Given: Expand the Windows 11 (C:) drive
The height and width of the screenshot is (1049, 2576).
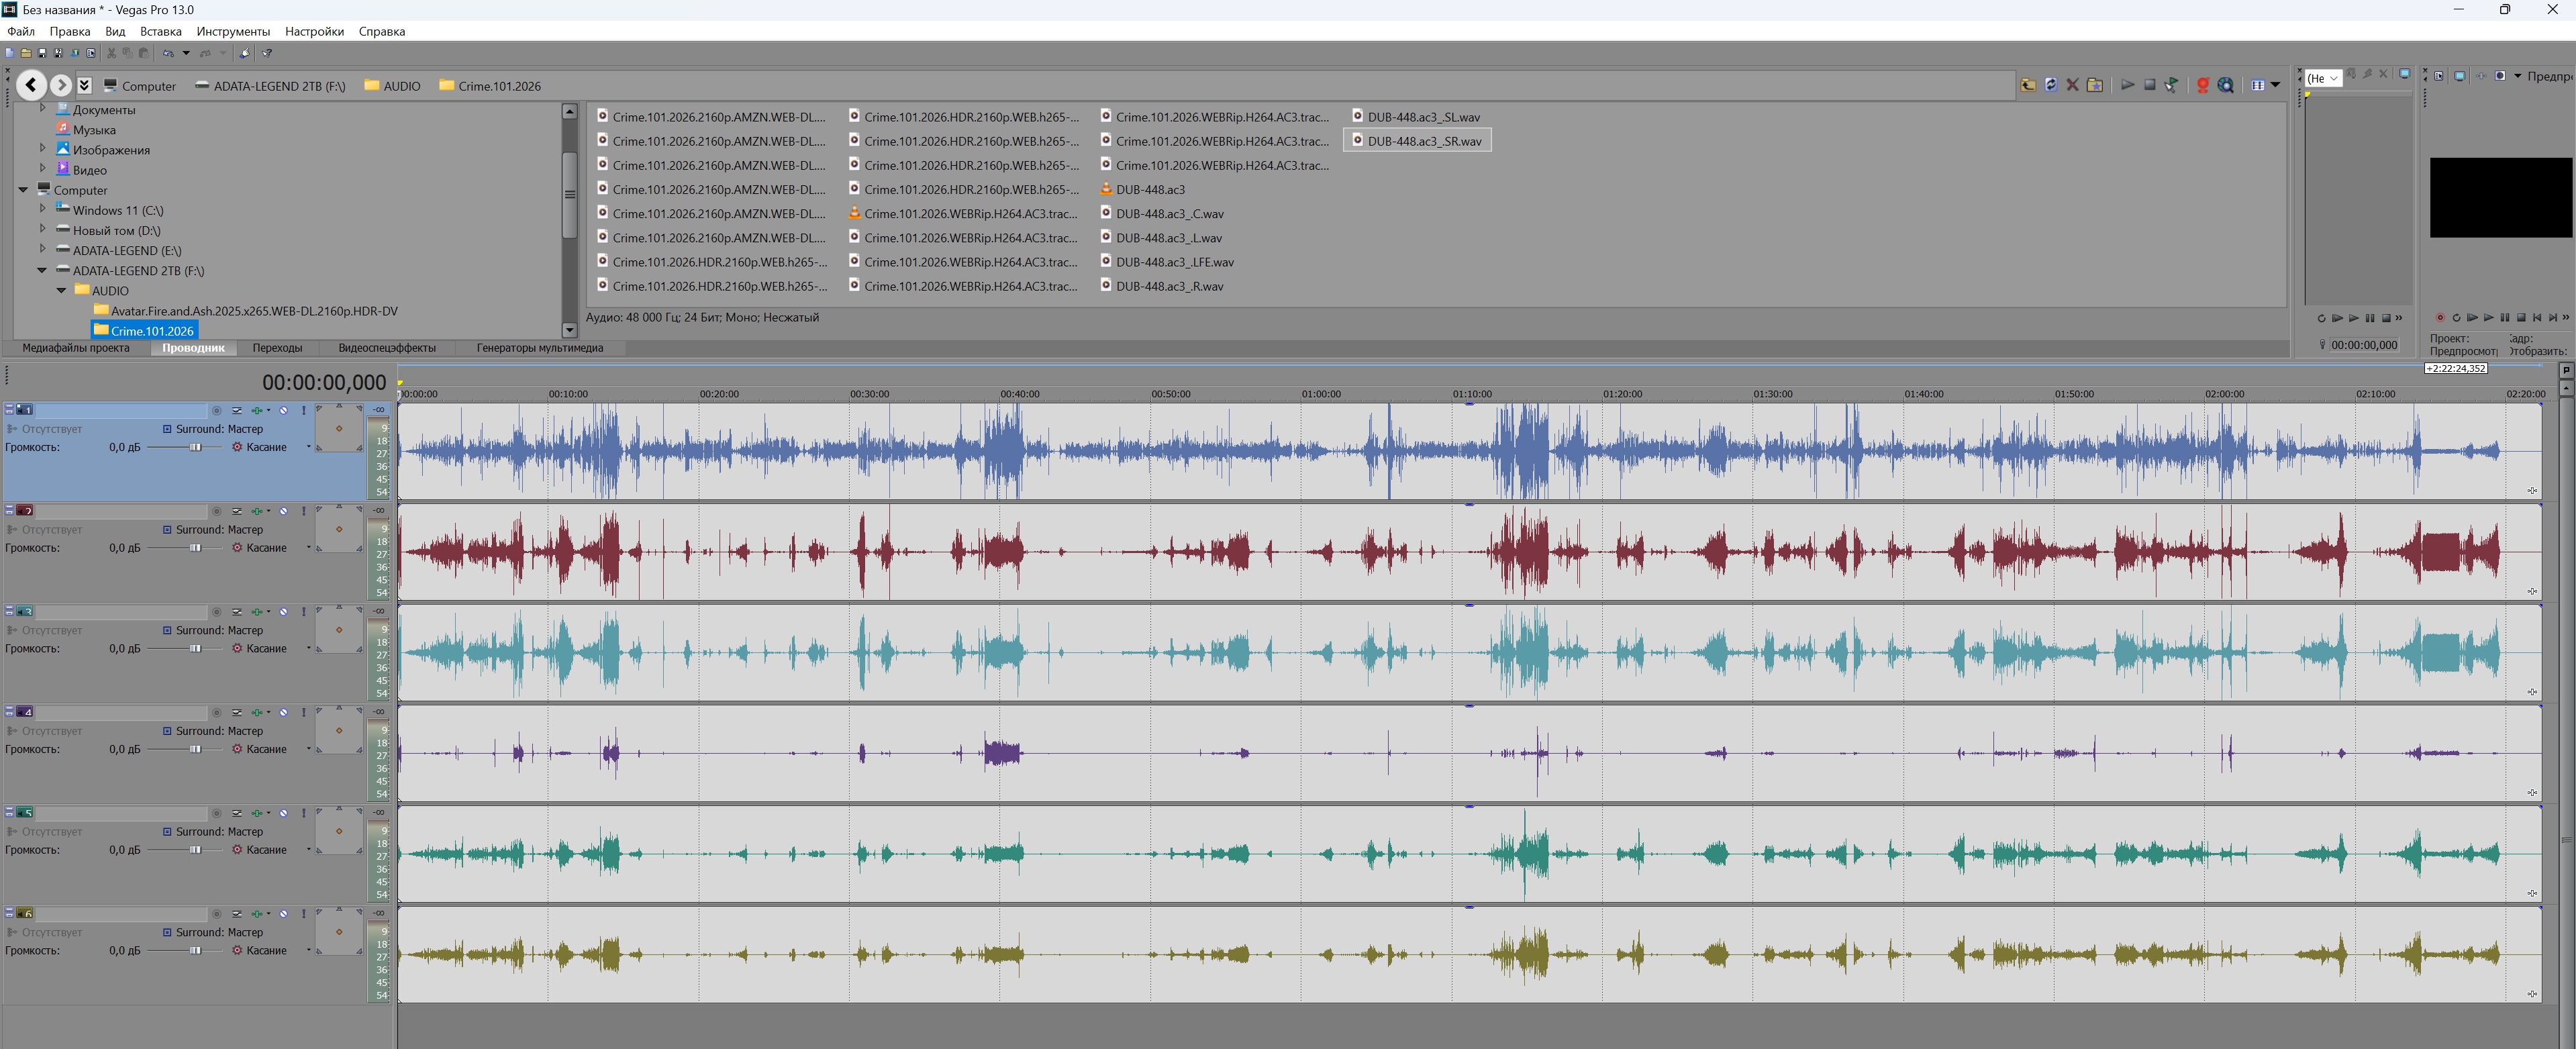Looking at the screenshot, I should (x=42, y=210).
